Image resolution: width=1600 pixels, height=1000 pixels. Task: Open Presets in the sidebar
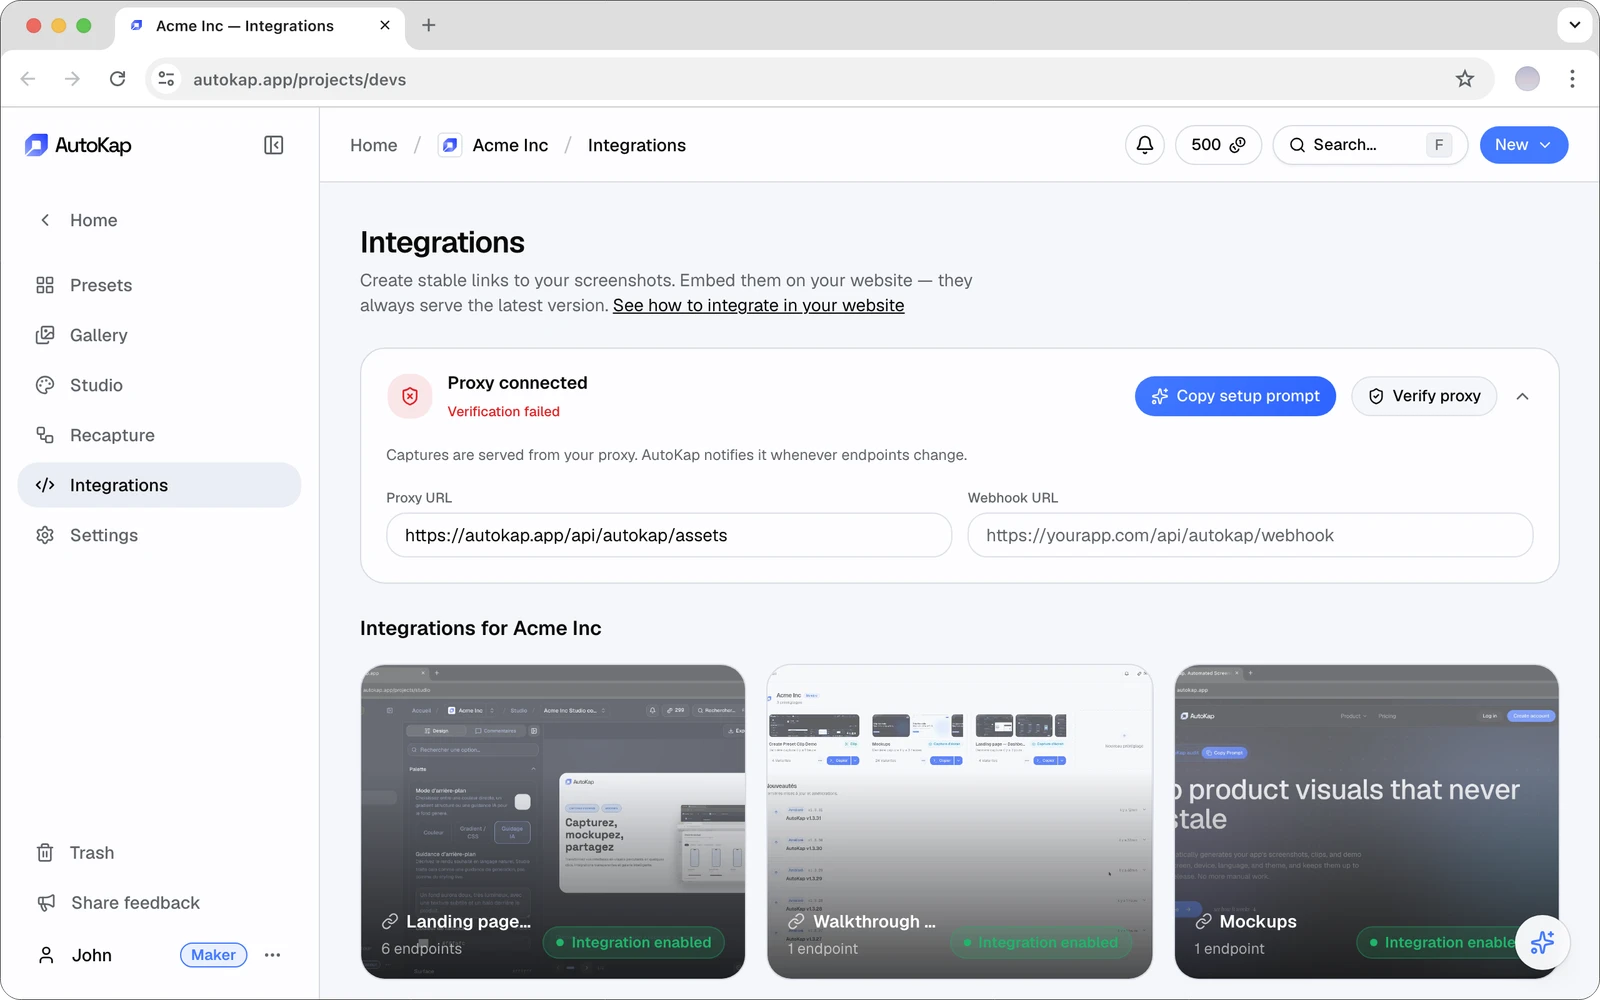point(159,285)
